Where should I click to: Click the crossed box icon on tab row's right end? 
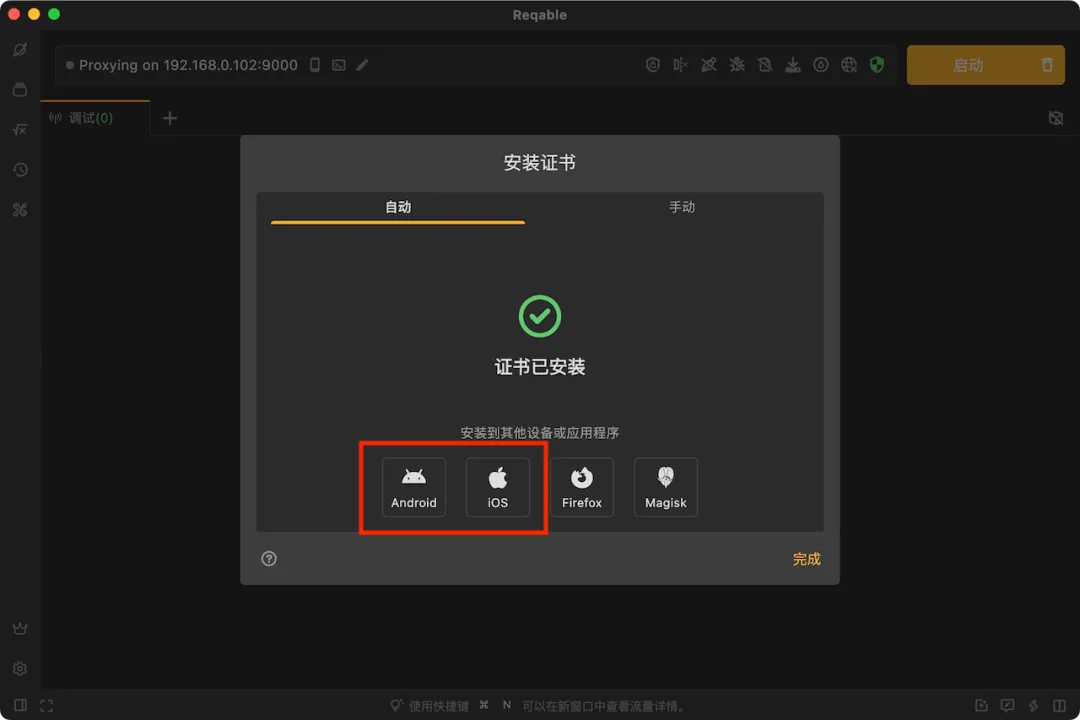(x=1055, y=118)
